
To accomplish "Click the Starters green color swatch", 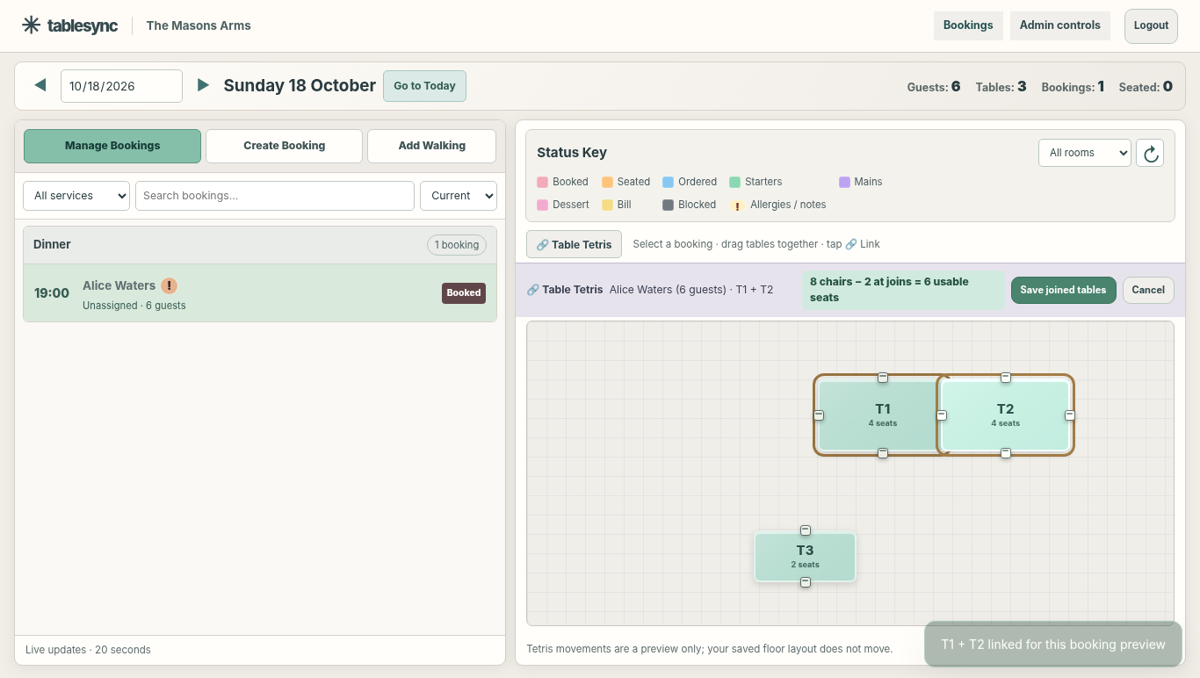I will point(735,182).
